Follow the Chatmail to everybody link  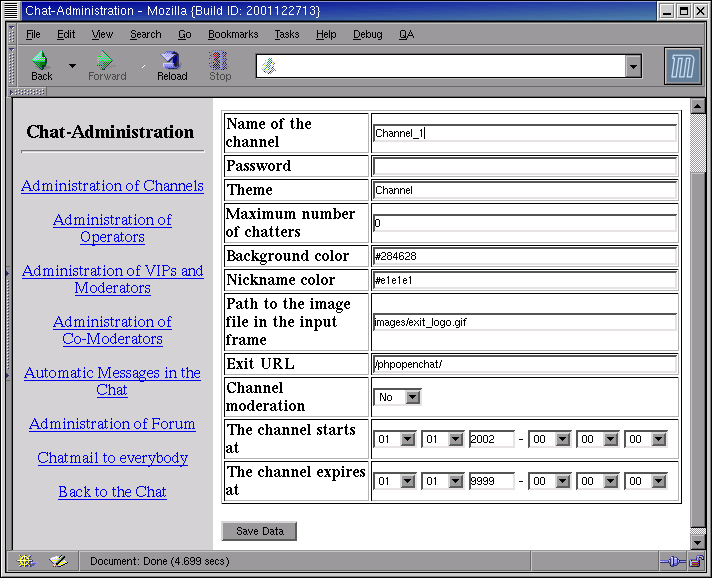click(112, 458)
